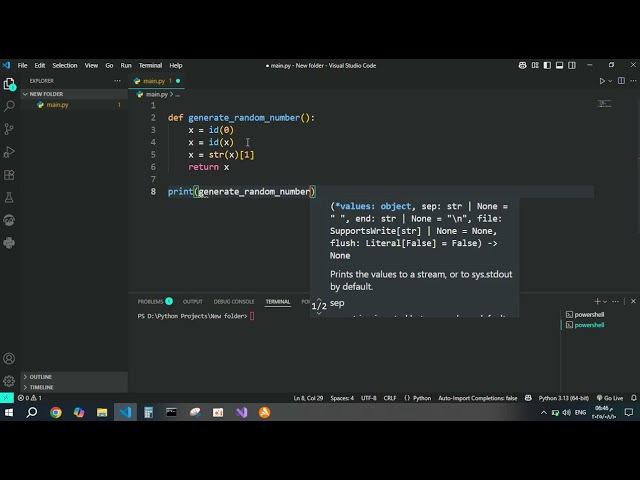
Task: Change the UTF-8 encoding
Action: coord(369,398)
